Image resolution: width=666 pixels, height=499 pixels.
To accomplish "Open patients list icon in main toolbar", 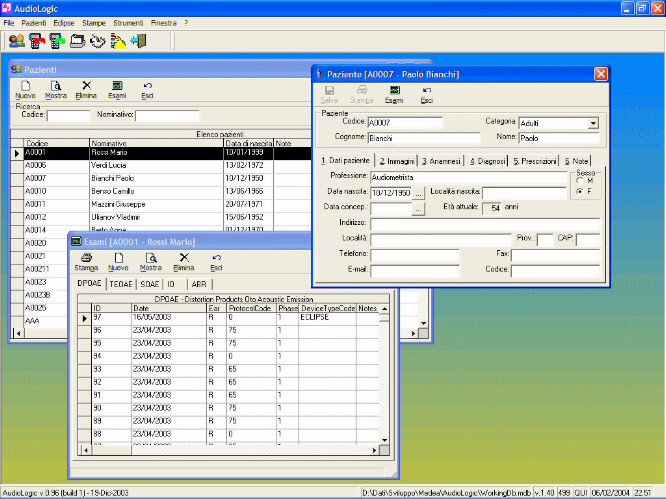I will (17, 41).
